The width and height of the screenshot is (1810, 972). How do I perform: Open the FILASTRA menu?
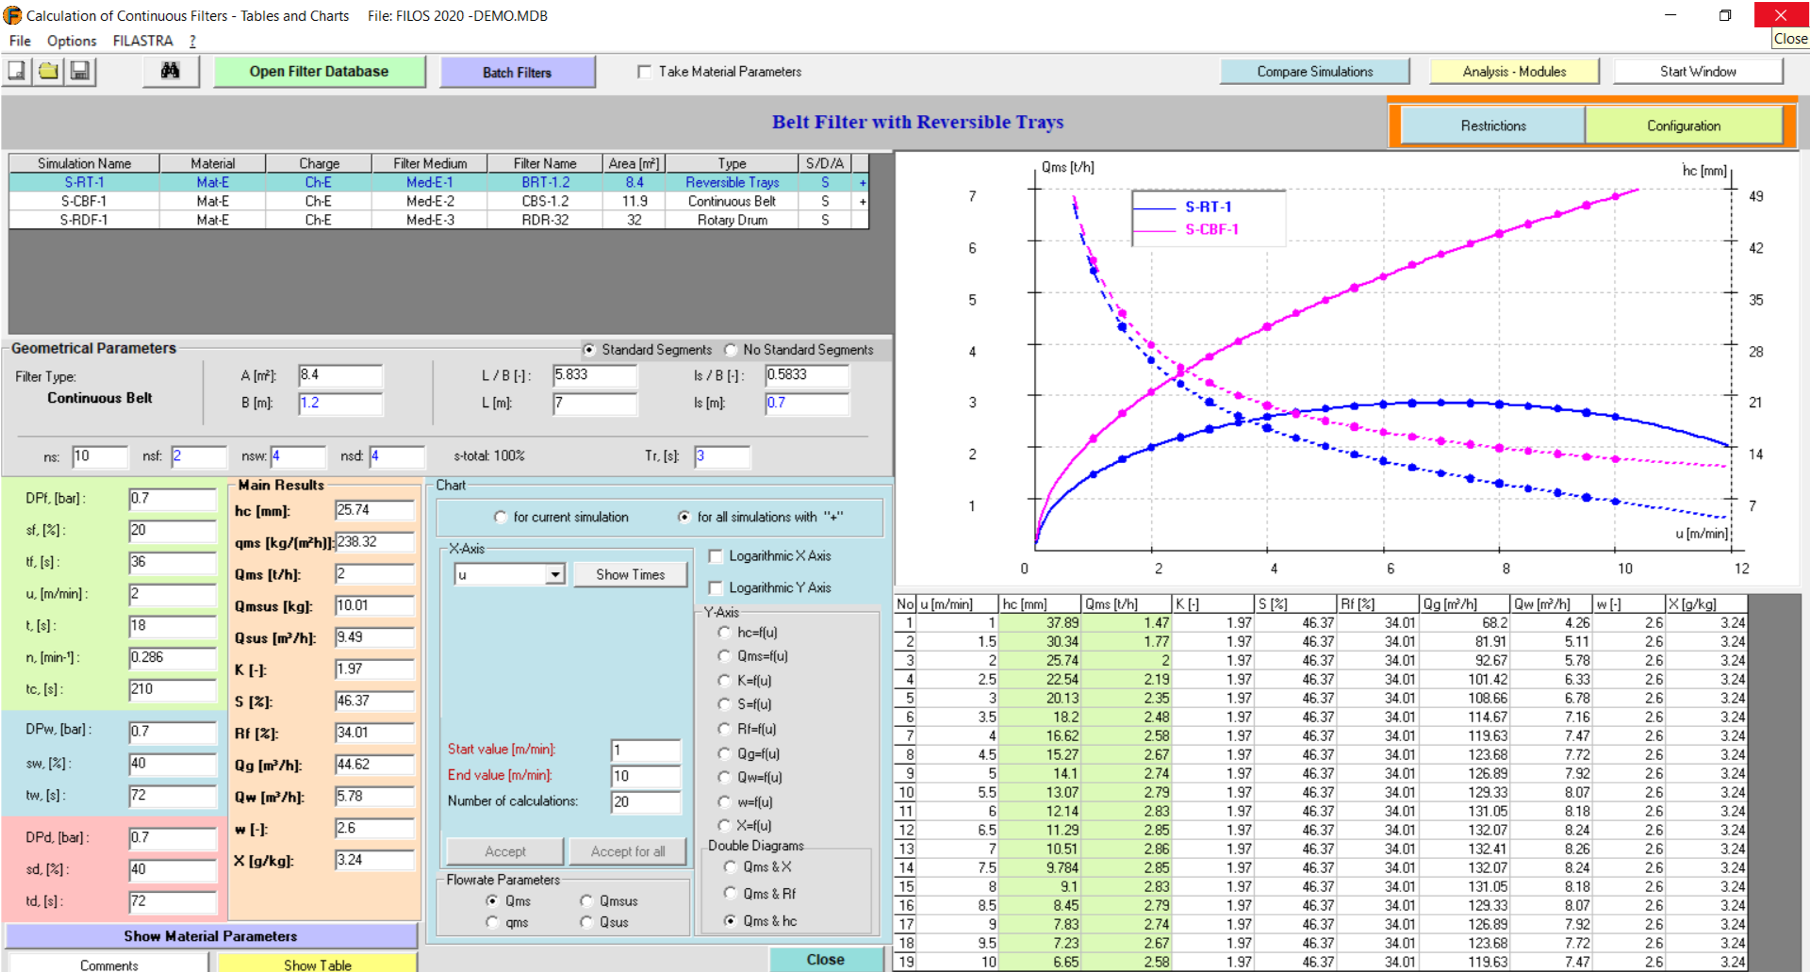tap(143, 41)
